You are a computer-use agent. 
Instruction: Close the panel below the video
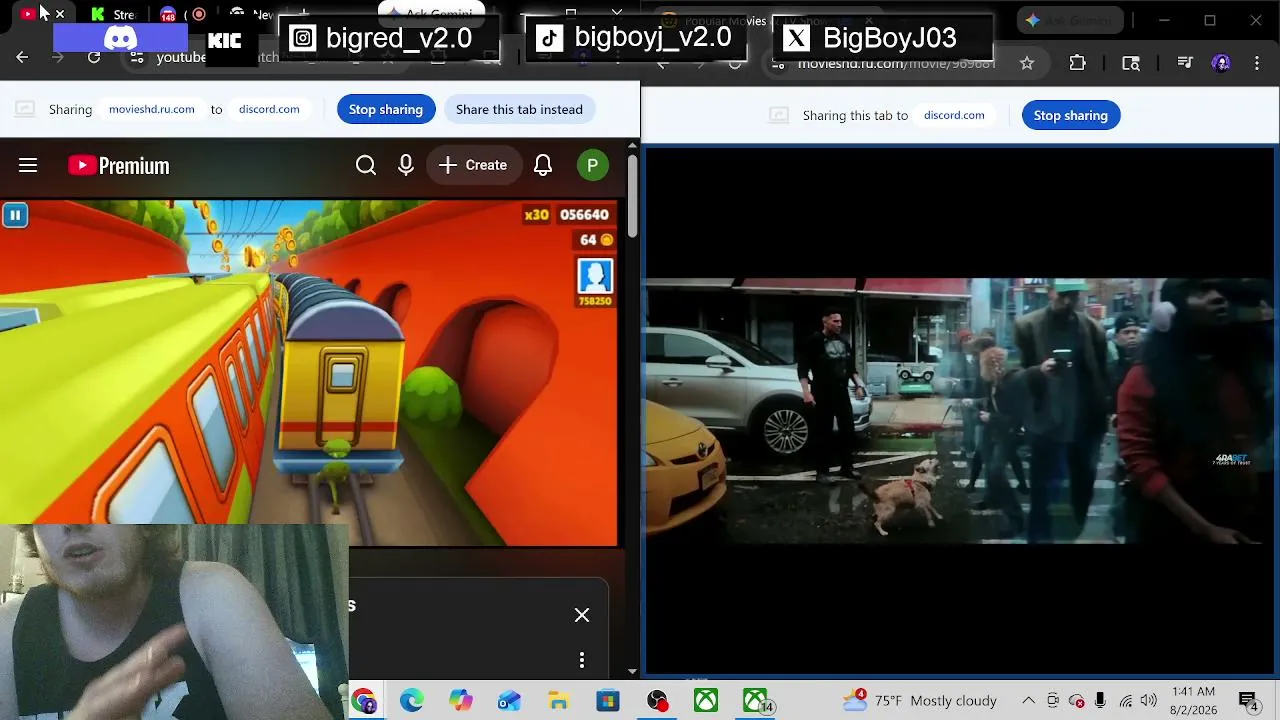(x=582, y=615)
